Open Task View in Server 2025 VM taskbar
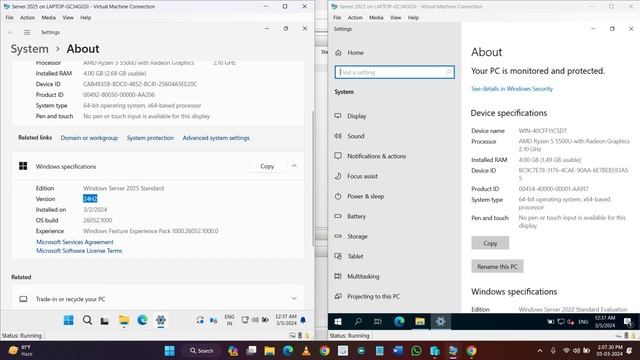The height and width of the screenshot is (360, 640). (x=105, y=321)
